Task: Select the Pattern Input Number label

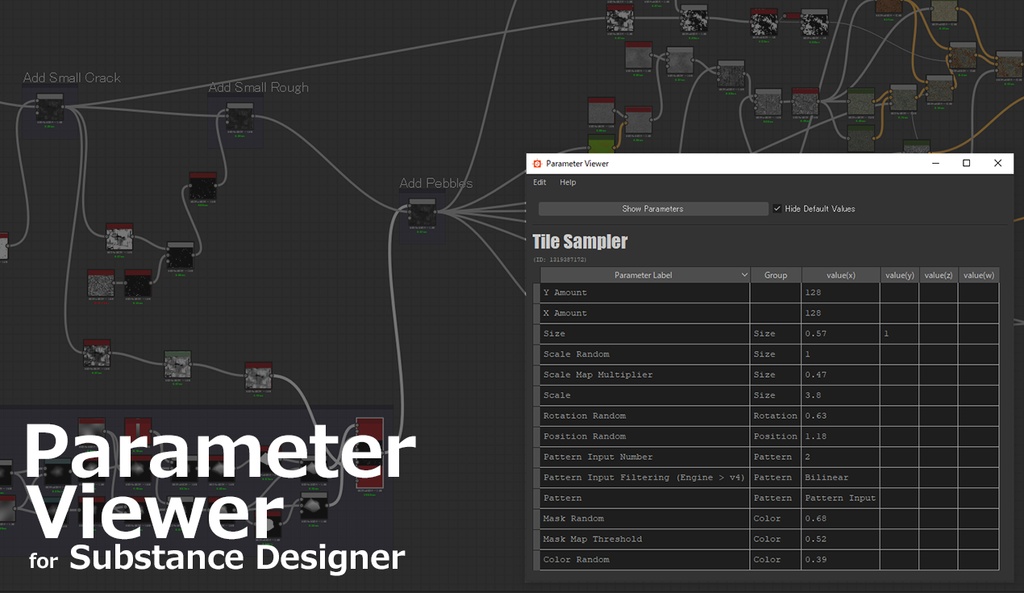Action: point(645,457)
